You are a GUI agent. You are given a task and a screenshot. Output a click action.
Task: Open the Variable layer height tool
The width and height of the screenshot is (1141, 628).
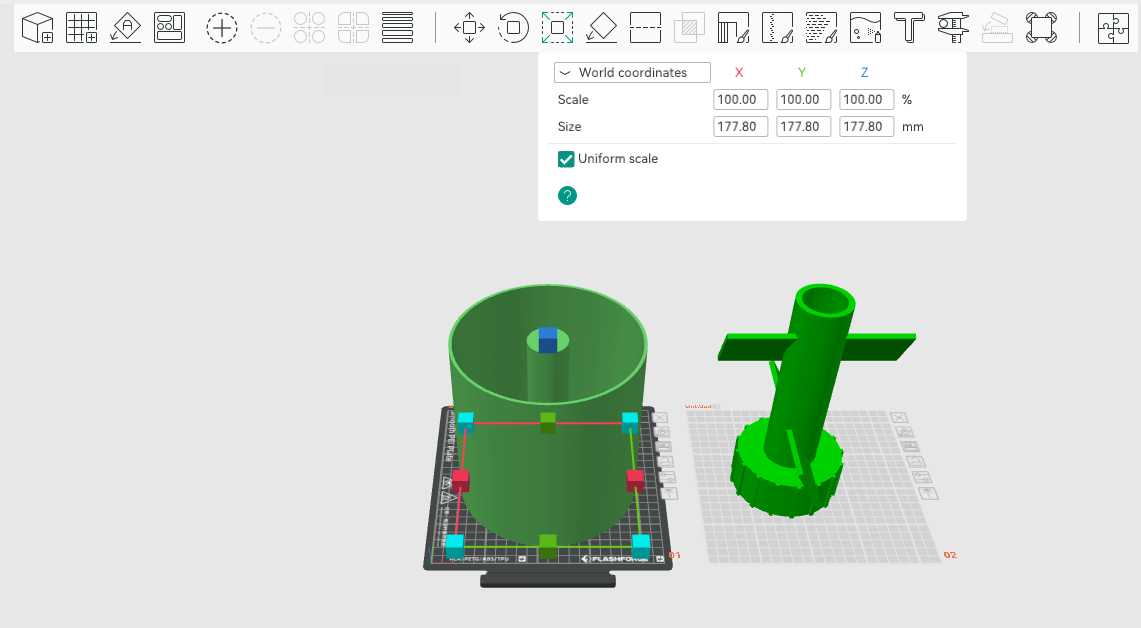tap(397, 28)
